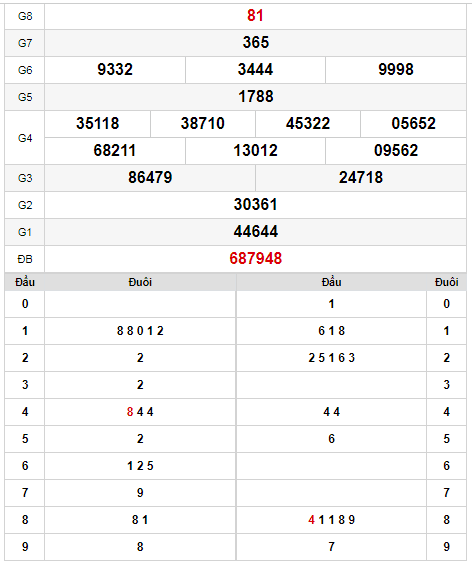Select G4 prize number 38710

[x=202, y=124]
